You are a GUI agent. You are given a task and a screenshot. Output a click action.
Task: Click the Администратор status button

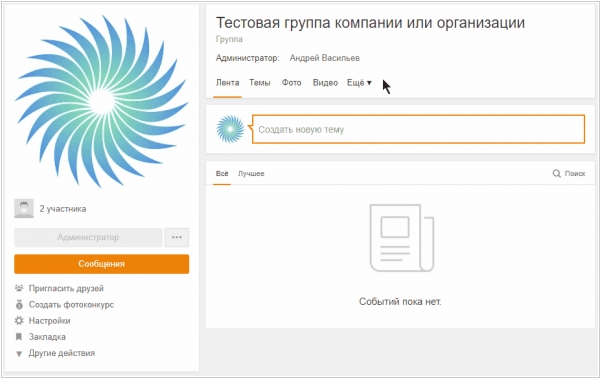pos(88,237)
